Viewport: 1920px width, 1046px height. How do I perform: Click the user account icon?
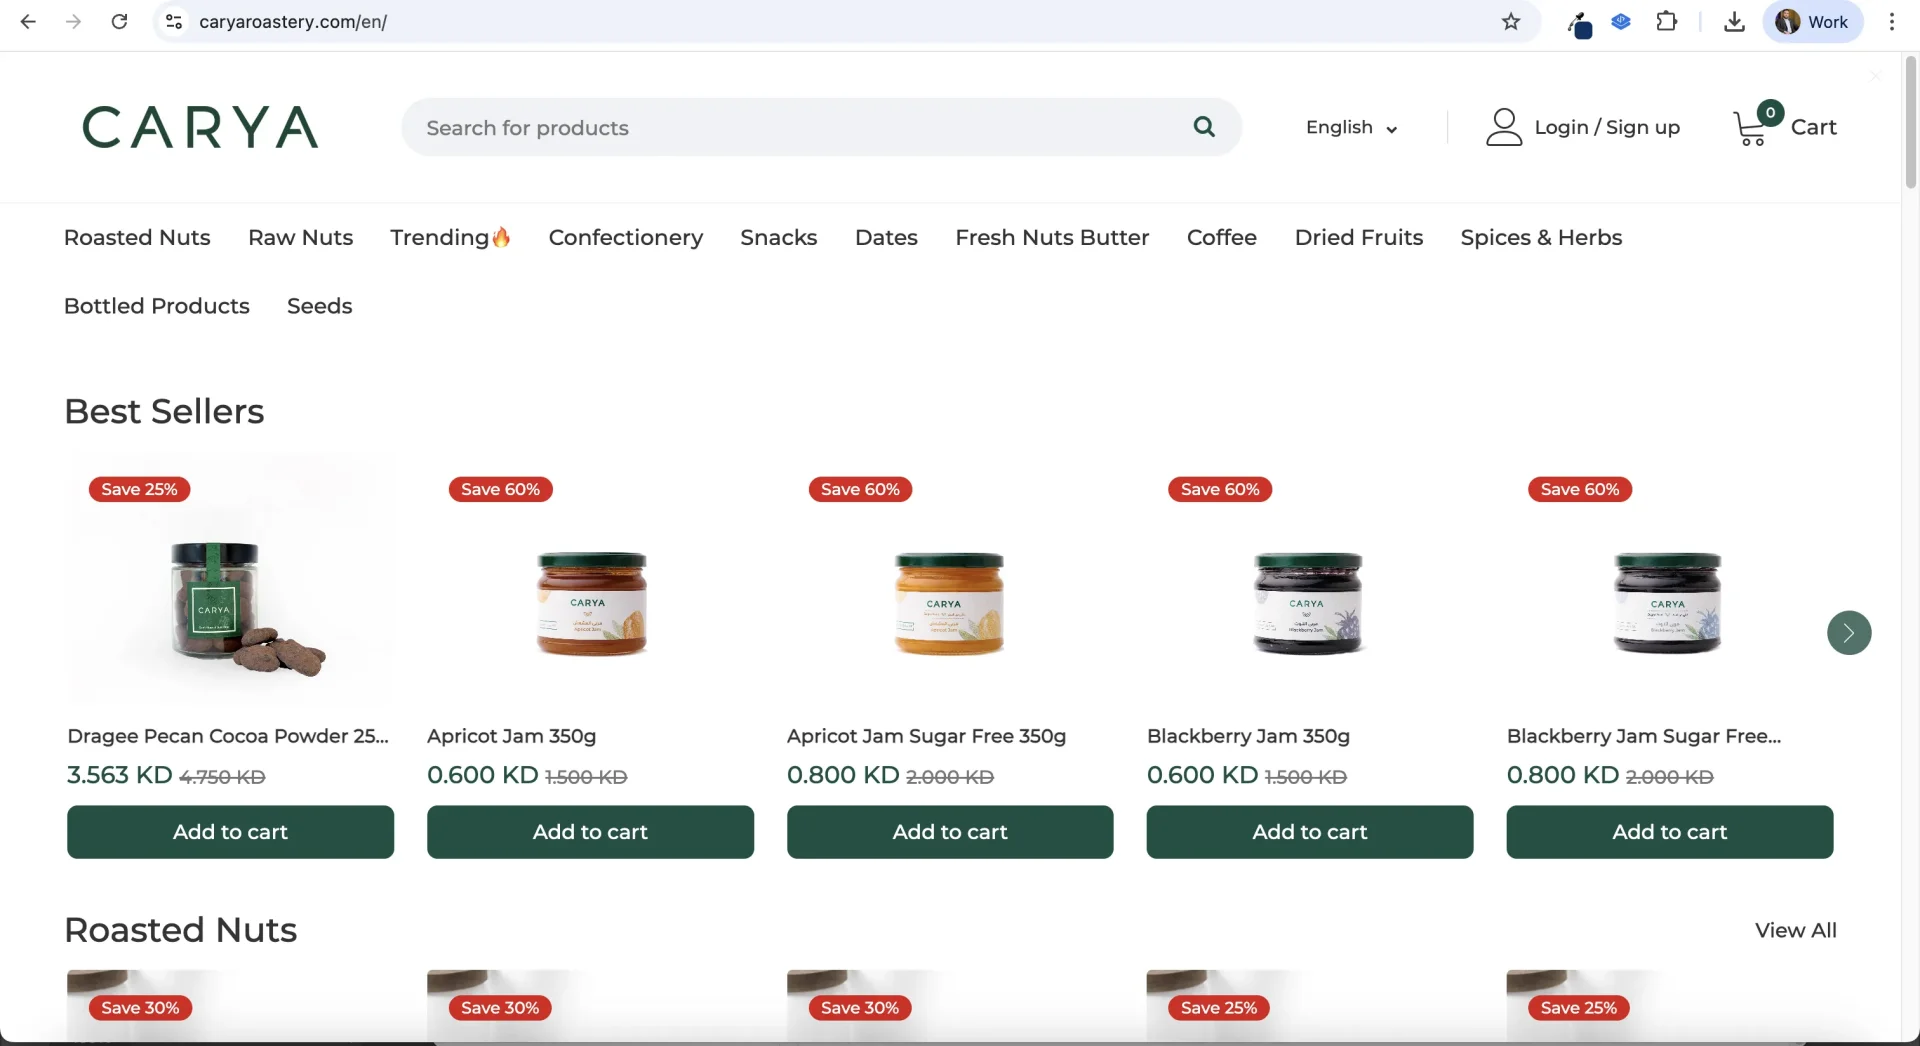pyautogui.click(x=1503, y=127)
